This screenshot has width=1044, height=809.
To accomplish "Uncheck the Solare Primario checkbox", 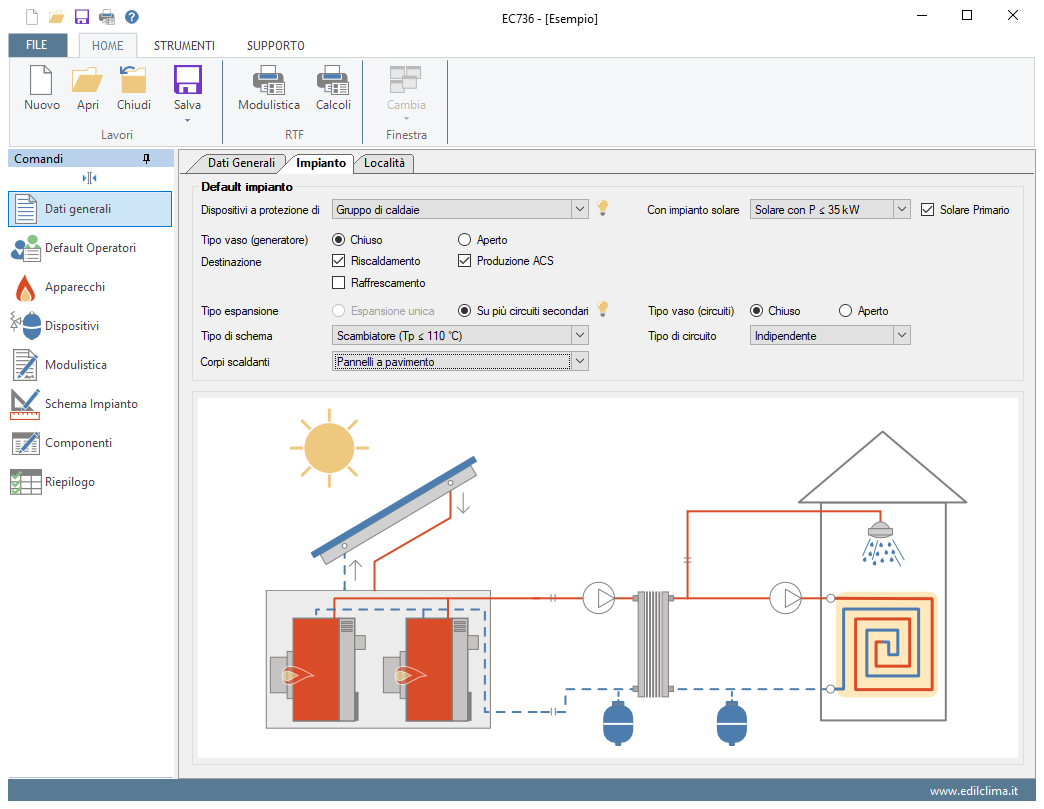I will pos(927,210).
